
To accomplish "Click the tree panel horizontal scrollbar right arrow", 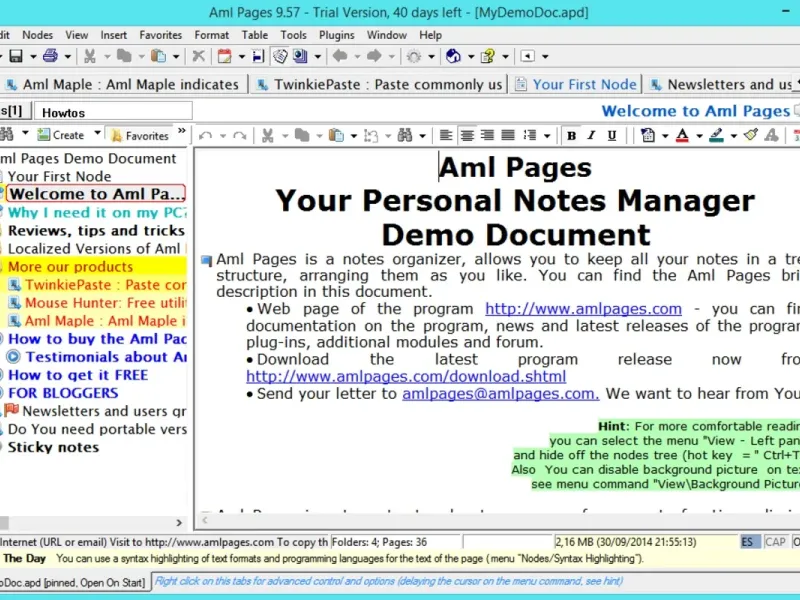I will (x=179, y=522).
